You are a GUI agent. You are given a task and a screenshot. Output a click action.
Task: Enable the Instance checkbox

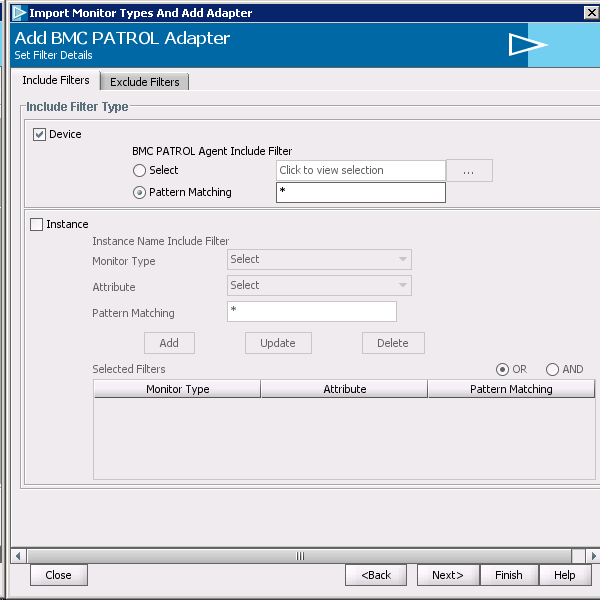[37, 225]
